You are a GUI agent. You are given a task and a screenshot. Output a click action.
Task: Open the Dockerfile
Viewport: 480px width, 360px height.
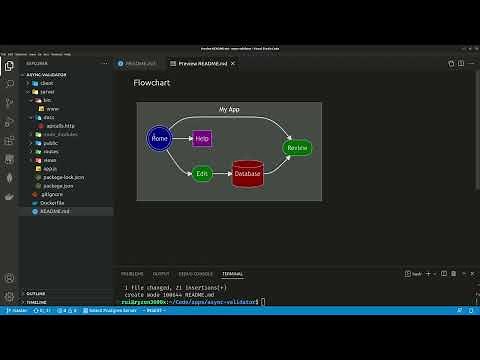[52, 203]
